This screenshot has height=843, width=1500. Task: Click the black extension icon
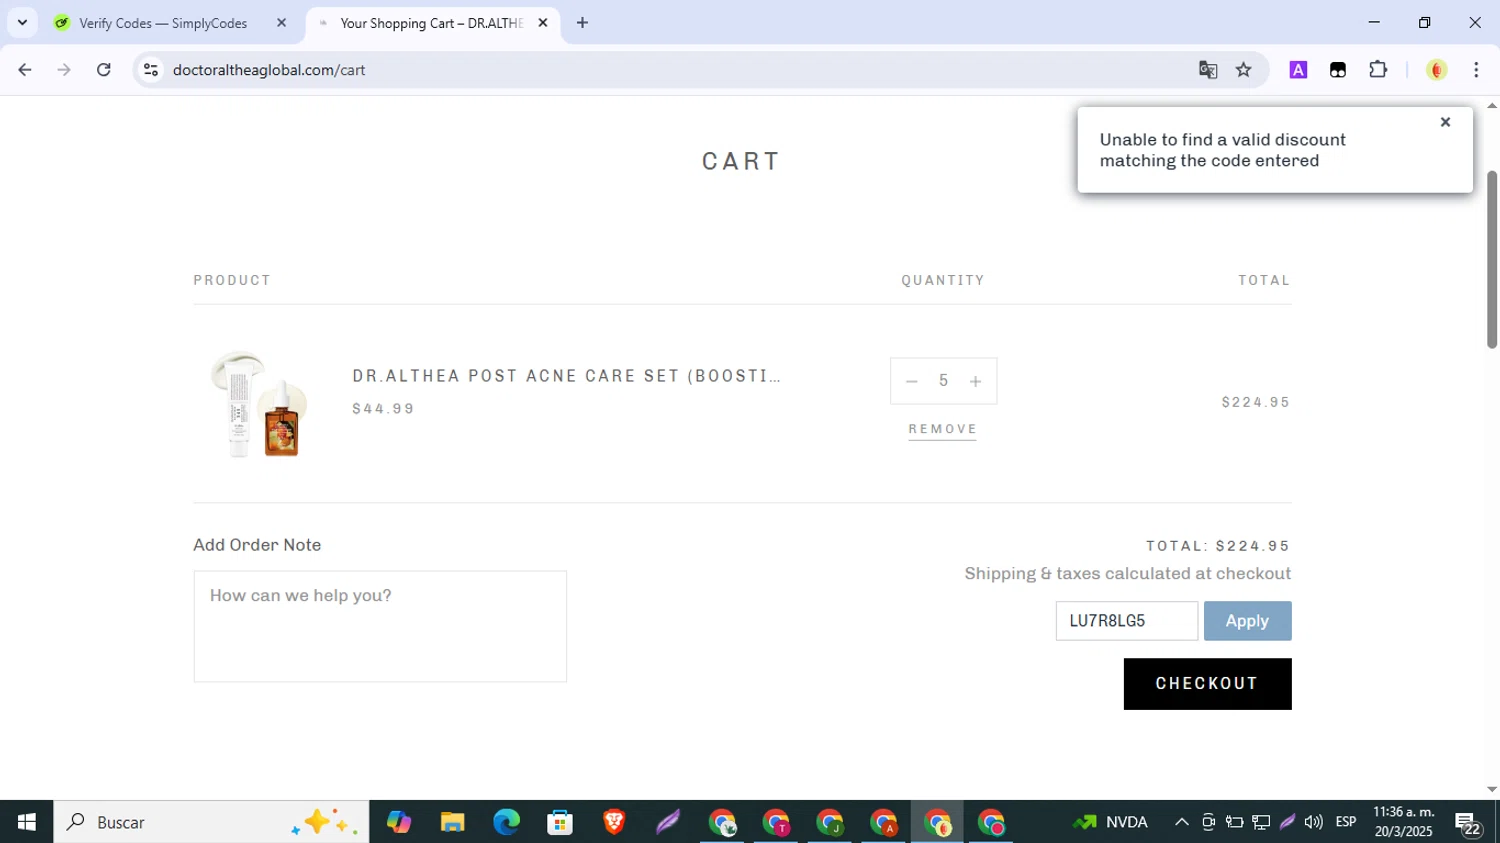click(x=1338, y=70)
